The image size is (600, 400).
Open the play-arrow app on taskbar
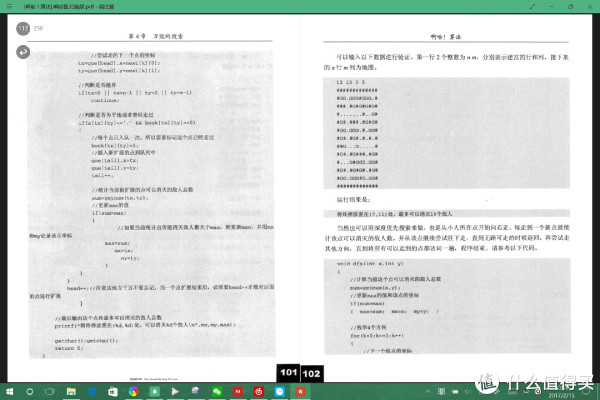175,392
